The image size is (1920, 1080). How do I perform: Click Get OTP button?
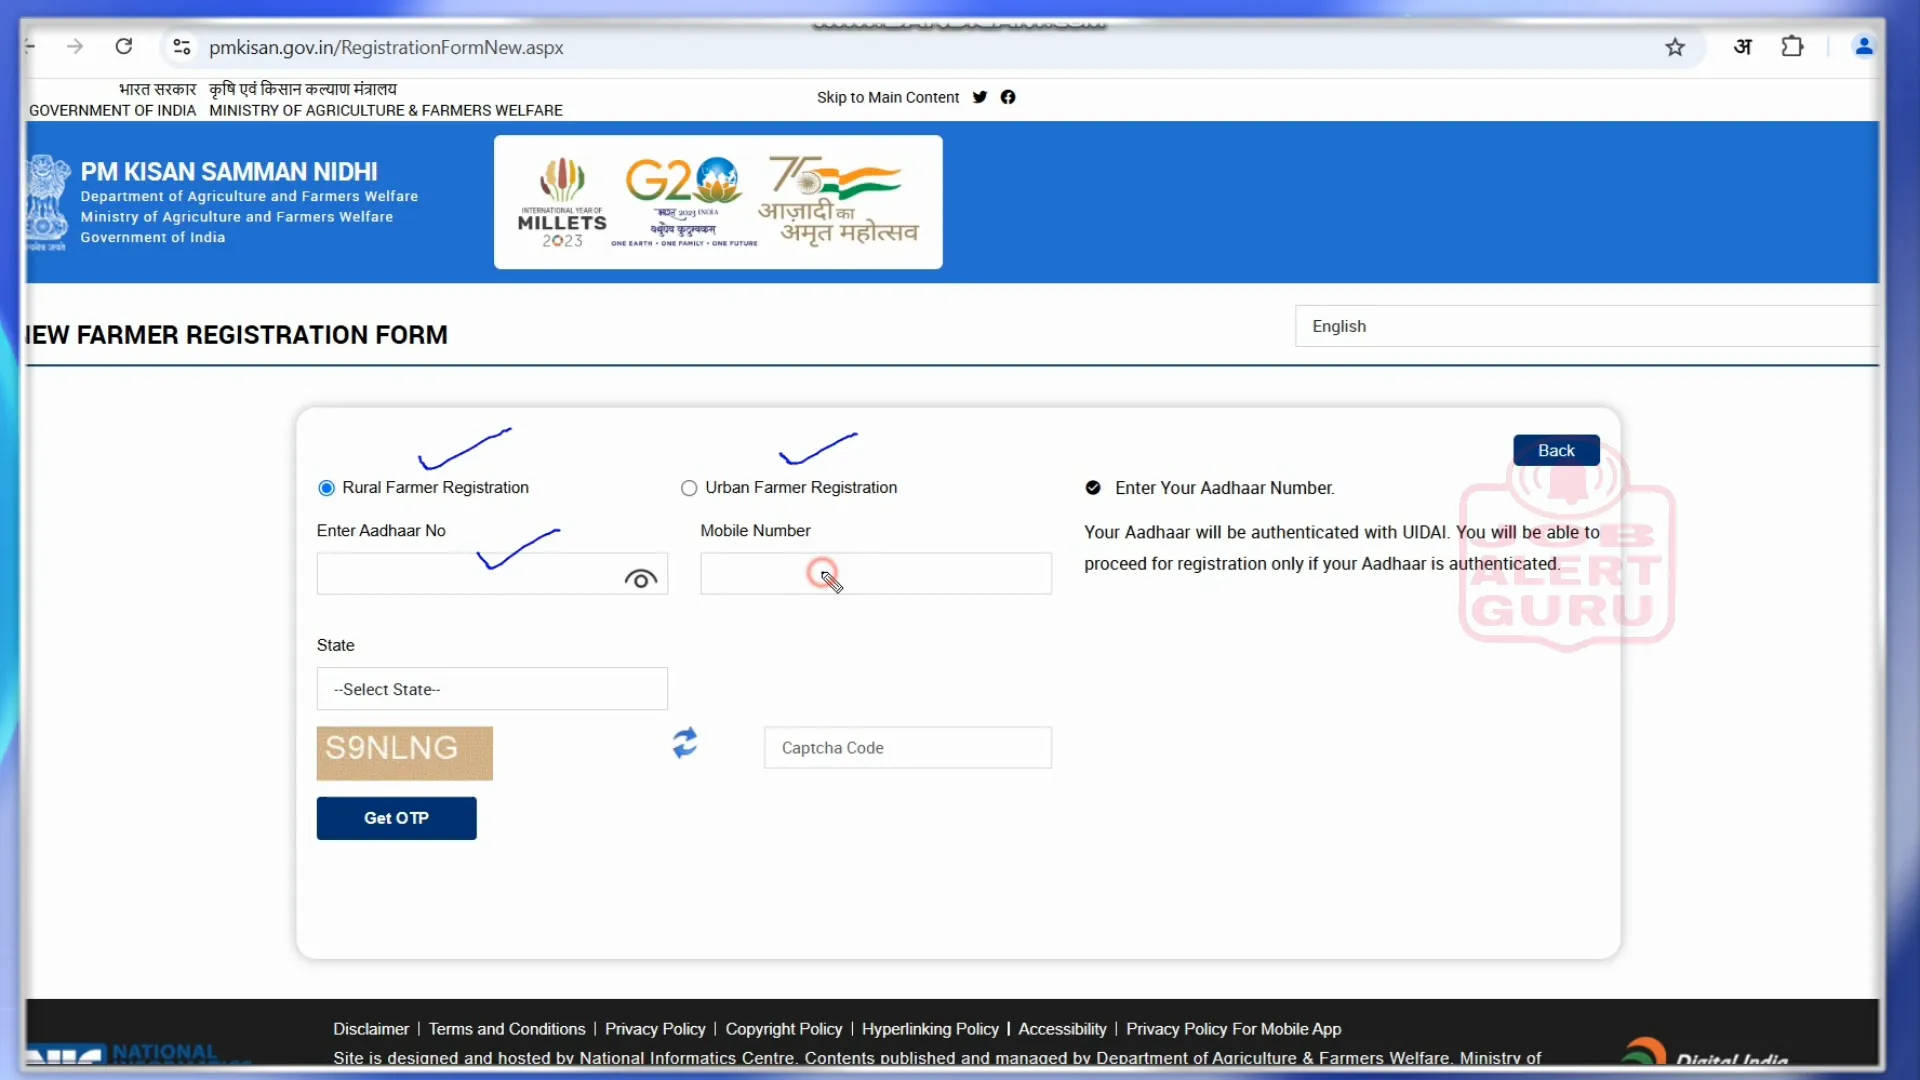click(396, 818)
